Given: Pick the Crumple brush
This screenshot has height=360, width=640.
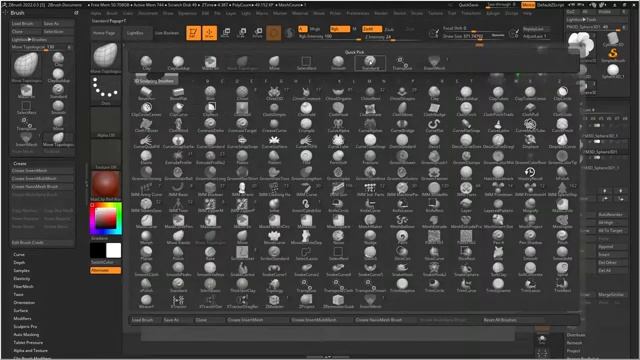Looking at the screenshot, I should 306,125.
